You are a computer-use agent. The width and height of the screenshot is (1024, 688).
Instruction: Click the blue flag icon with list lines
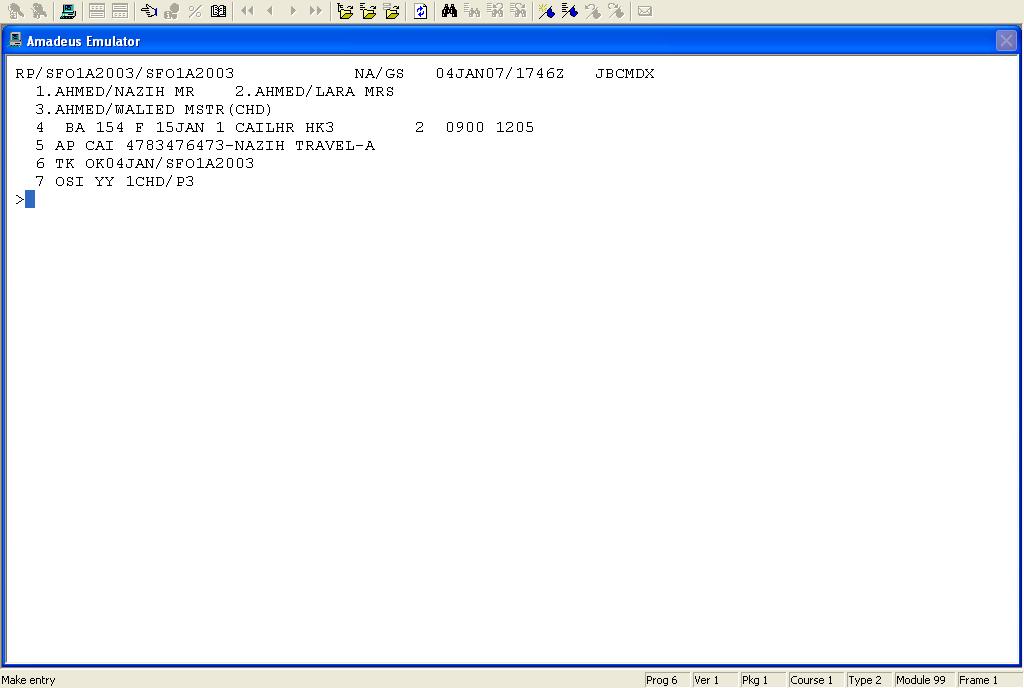[569, 11]
